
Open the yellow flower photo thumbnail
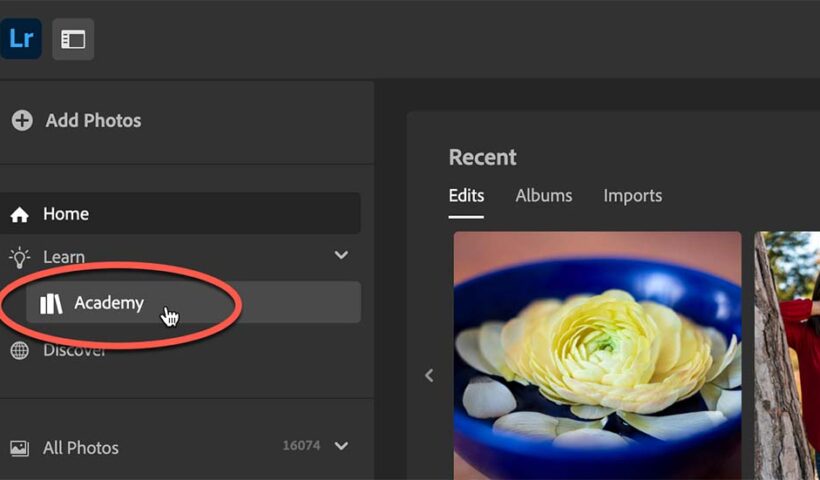[597, 355]
